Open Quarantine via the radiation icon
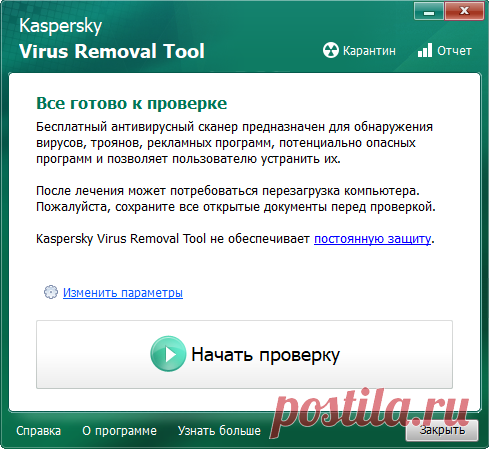This screenshot has height=449, width=489. (330, 51)
